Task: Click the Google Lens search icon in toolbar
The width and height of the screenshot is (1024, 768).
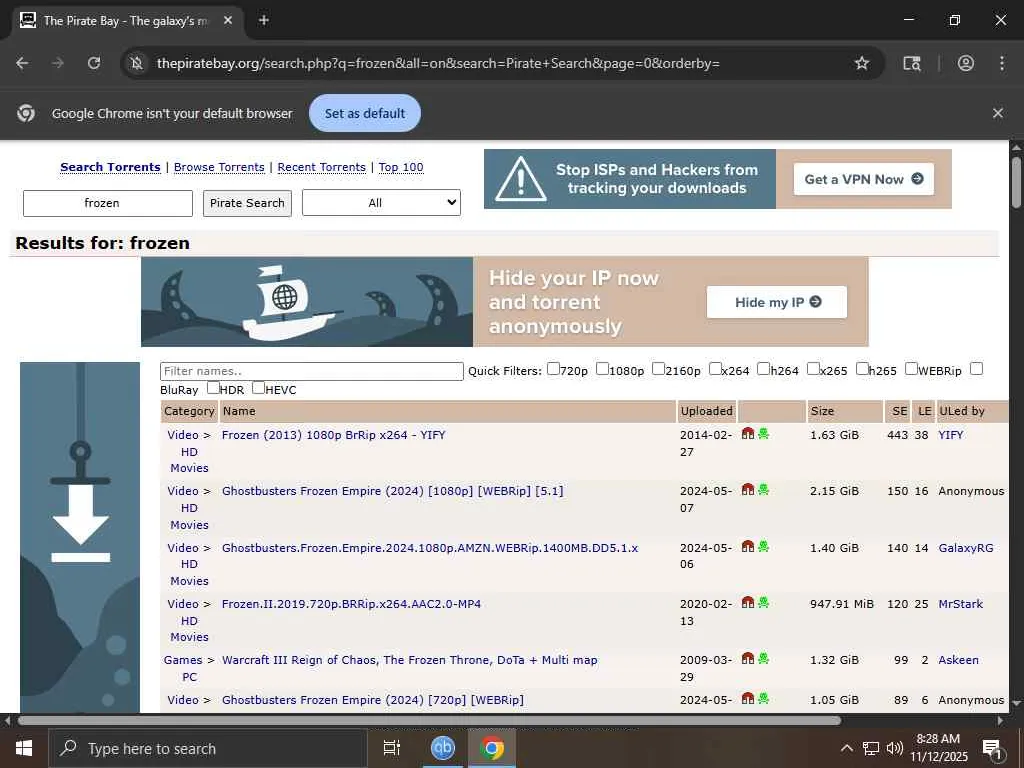Action: [912, 63]
